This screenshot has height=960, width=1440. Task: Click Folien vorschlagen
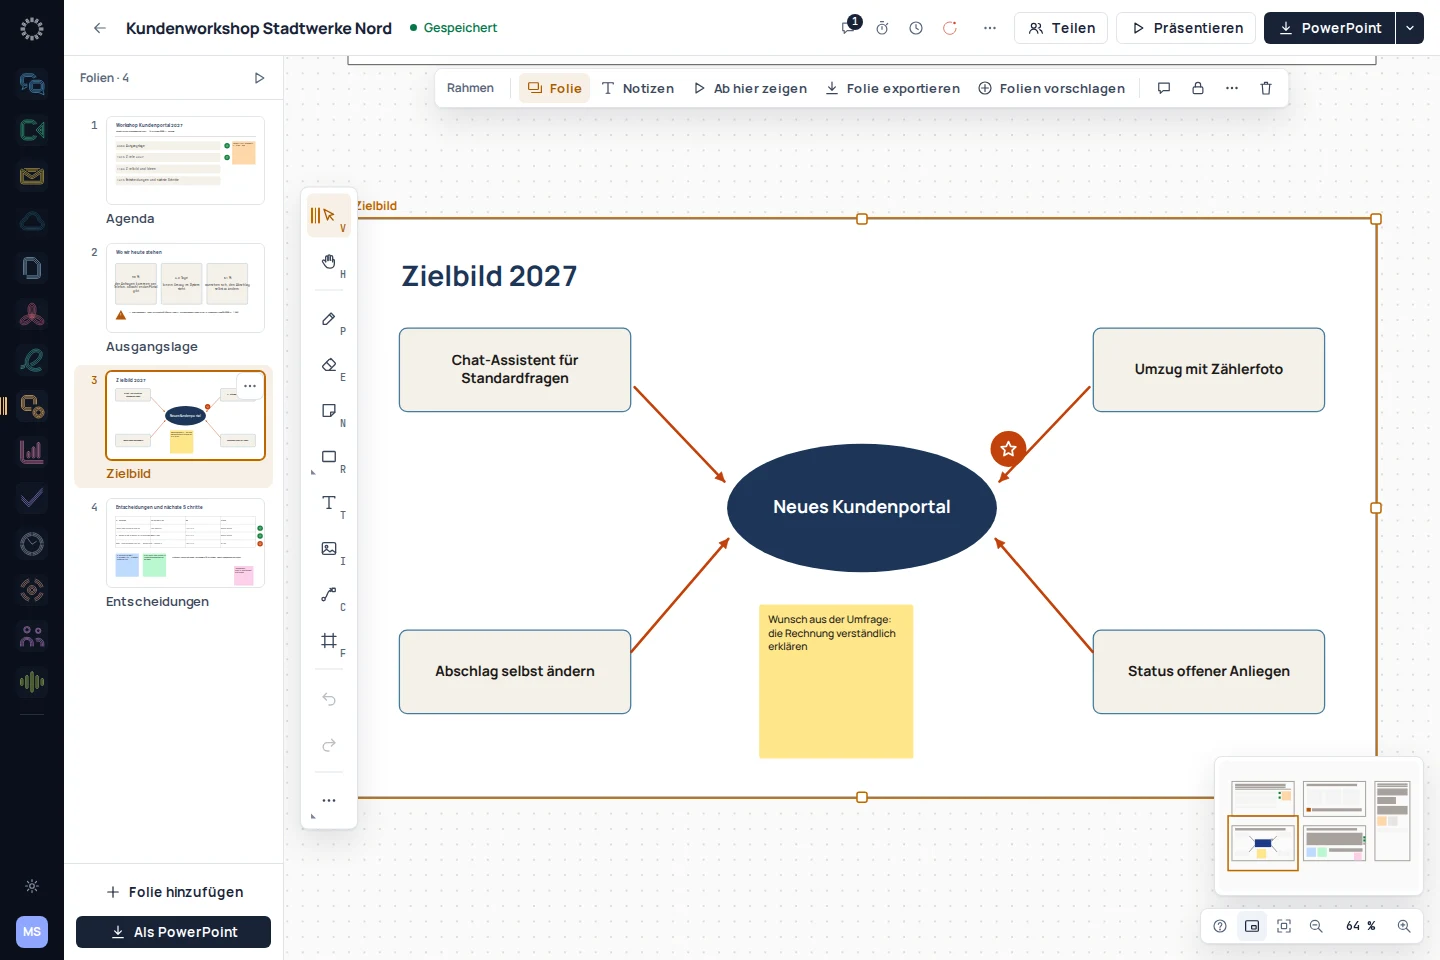click(1051, 88)
